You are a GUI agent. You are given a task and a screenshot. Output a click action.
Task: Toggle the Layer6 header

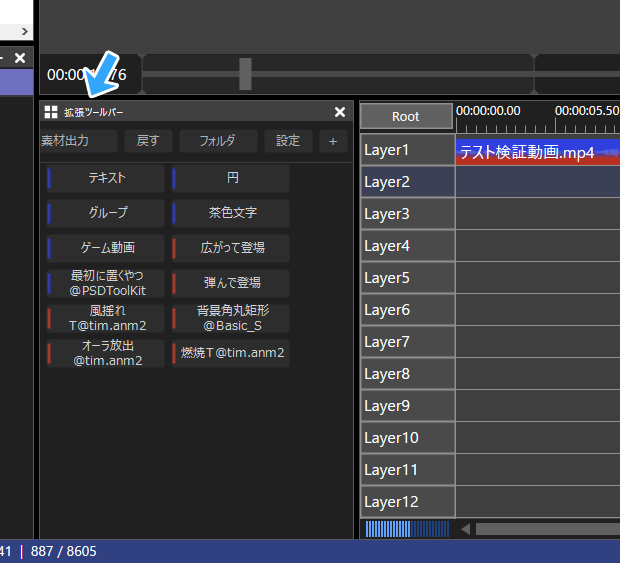[408, 310]
